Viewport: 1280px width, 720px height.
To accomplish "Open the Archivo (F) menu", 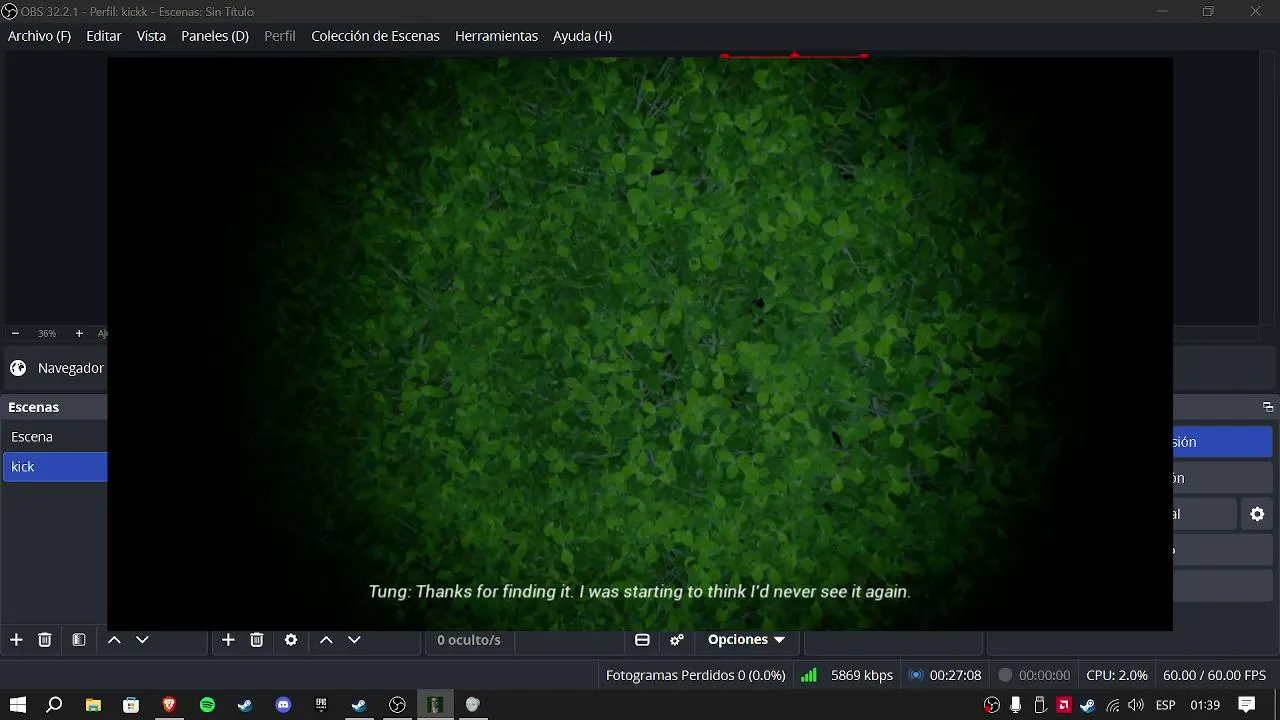I will [39, 36].
